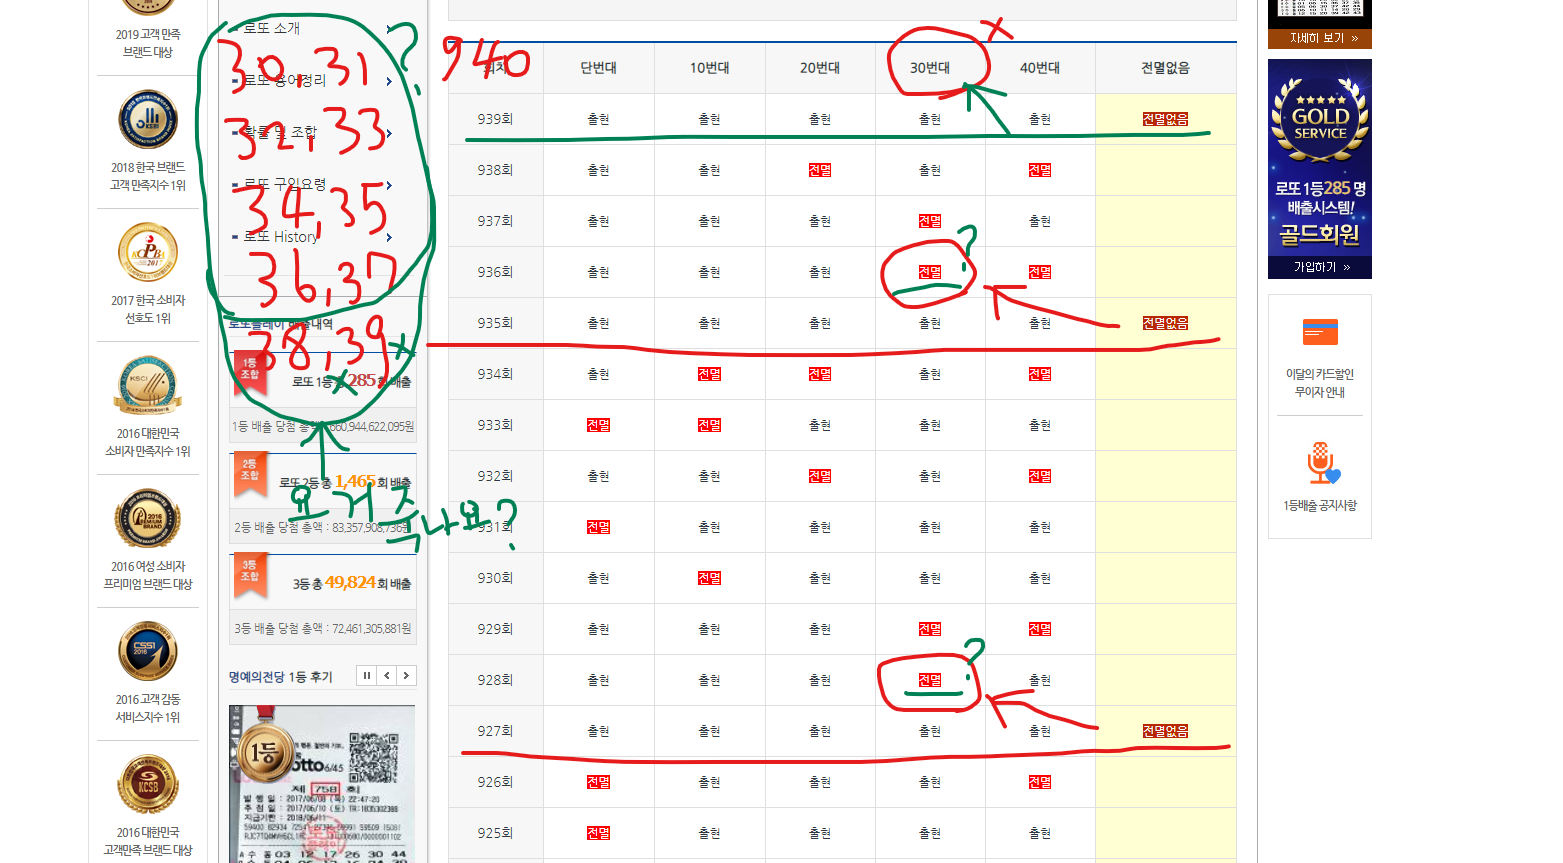1563x863 pixels.
Task: Click the 2016 CSSI customer service badge
Action: pyautogui.click(x=148, y=651)
